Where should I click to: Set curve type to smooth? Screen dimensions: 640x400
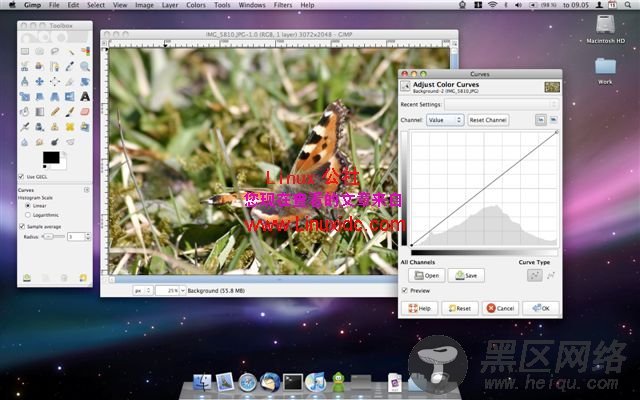[x=535, y=275]
